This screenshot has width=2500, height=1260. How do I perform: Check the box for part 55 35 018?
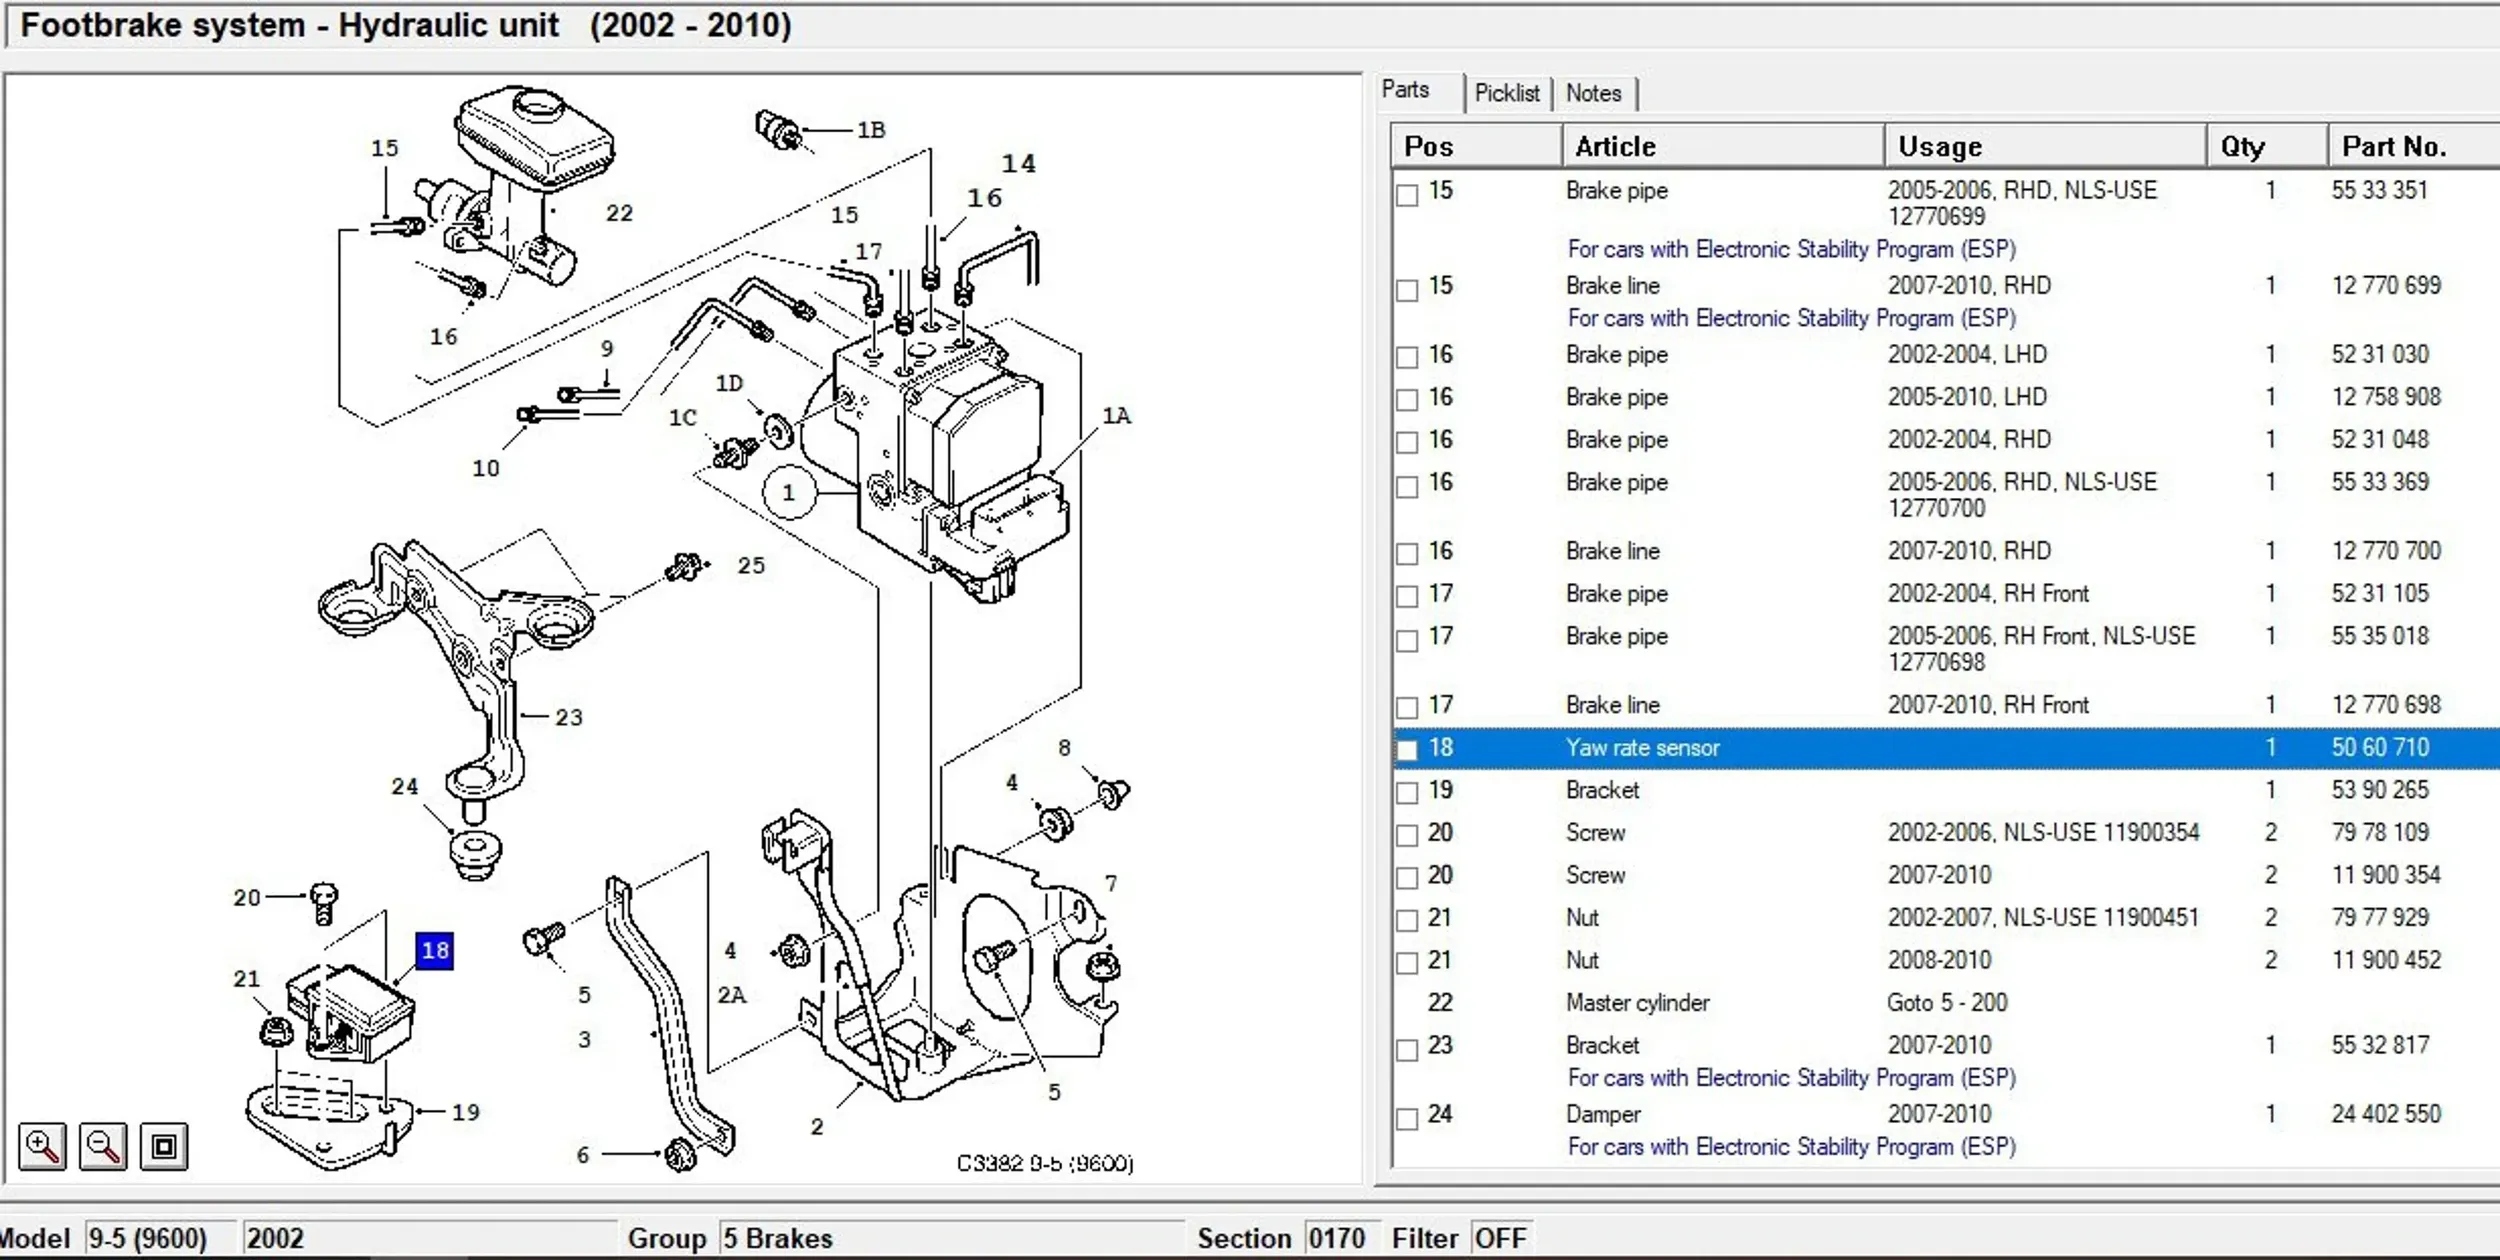[1407, 640]
